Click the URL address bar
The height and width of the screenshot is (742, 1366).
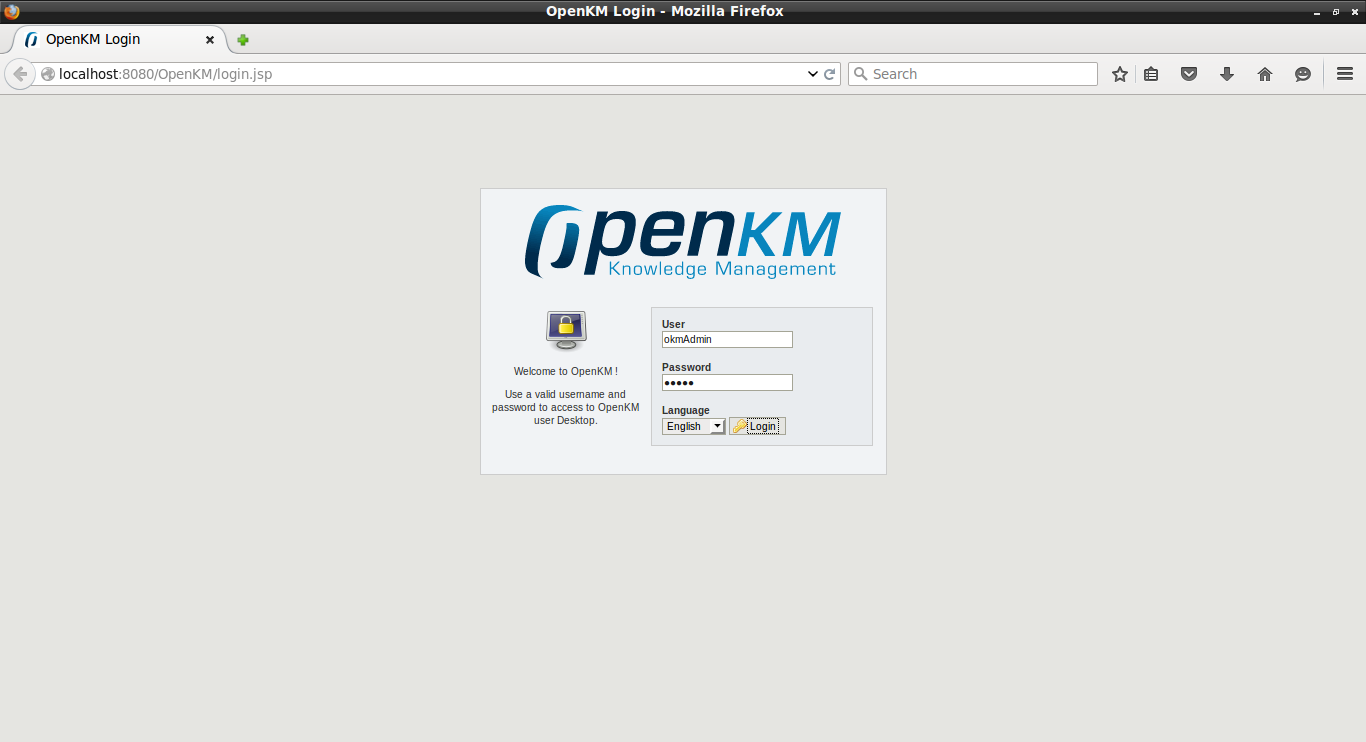430,74
